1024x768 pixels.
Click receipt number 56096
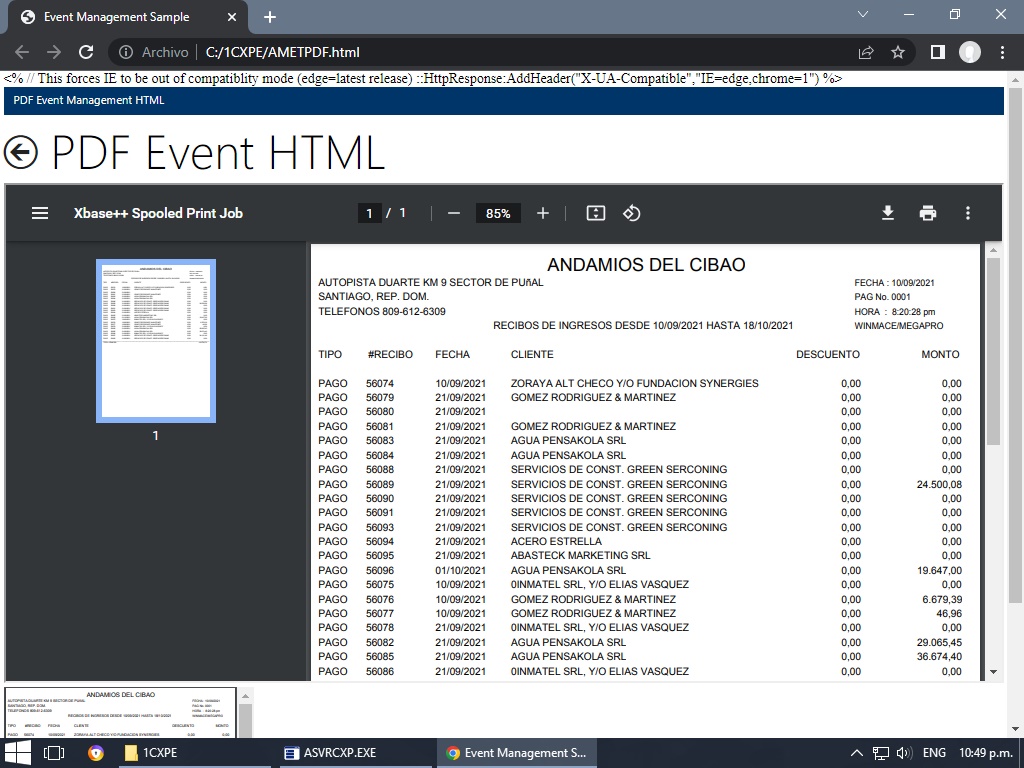coord(379,570)
